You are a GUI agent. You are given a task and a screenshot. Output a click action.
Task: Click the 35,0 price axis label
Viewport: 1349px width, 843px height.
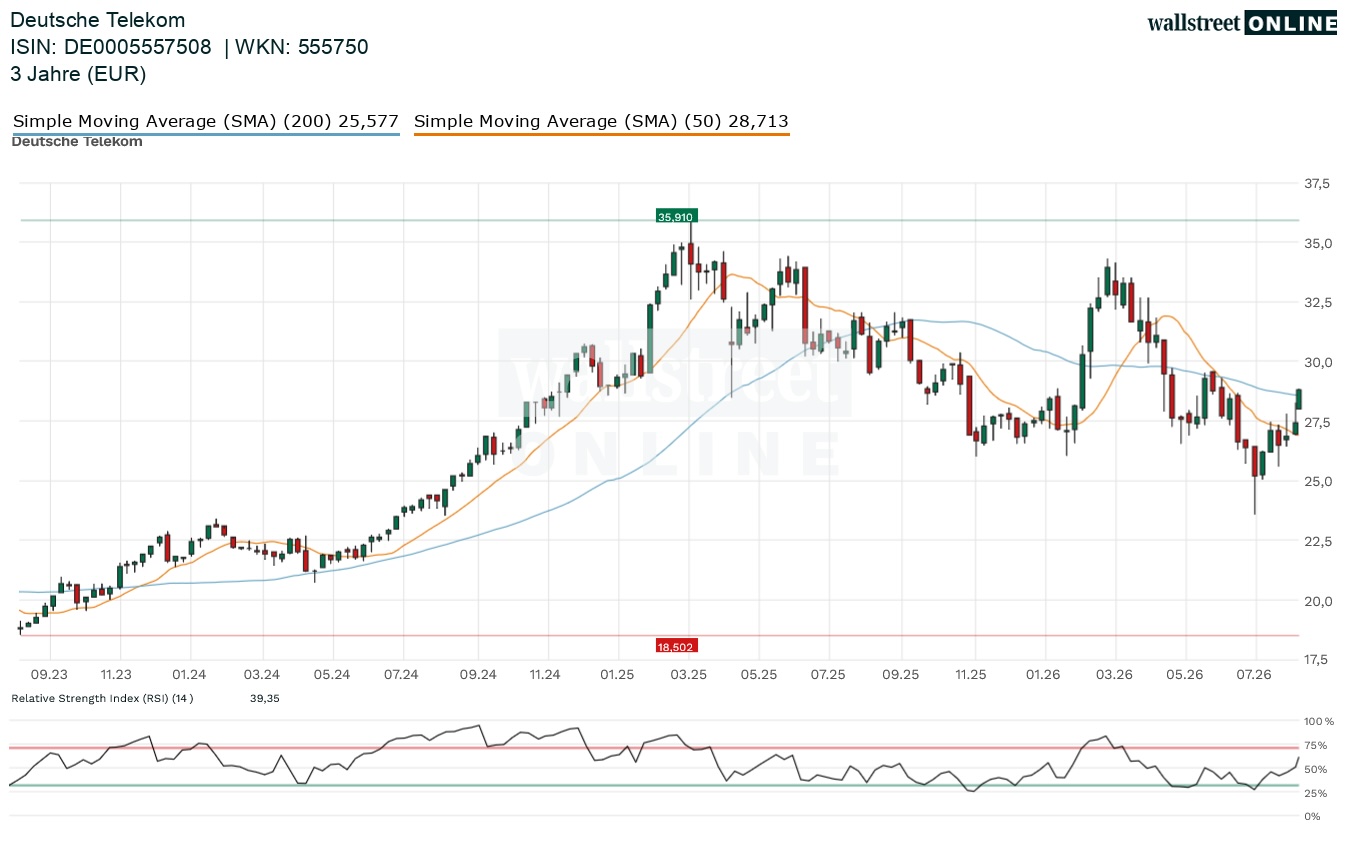(x=1317, y=243)
